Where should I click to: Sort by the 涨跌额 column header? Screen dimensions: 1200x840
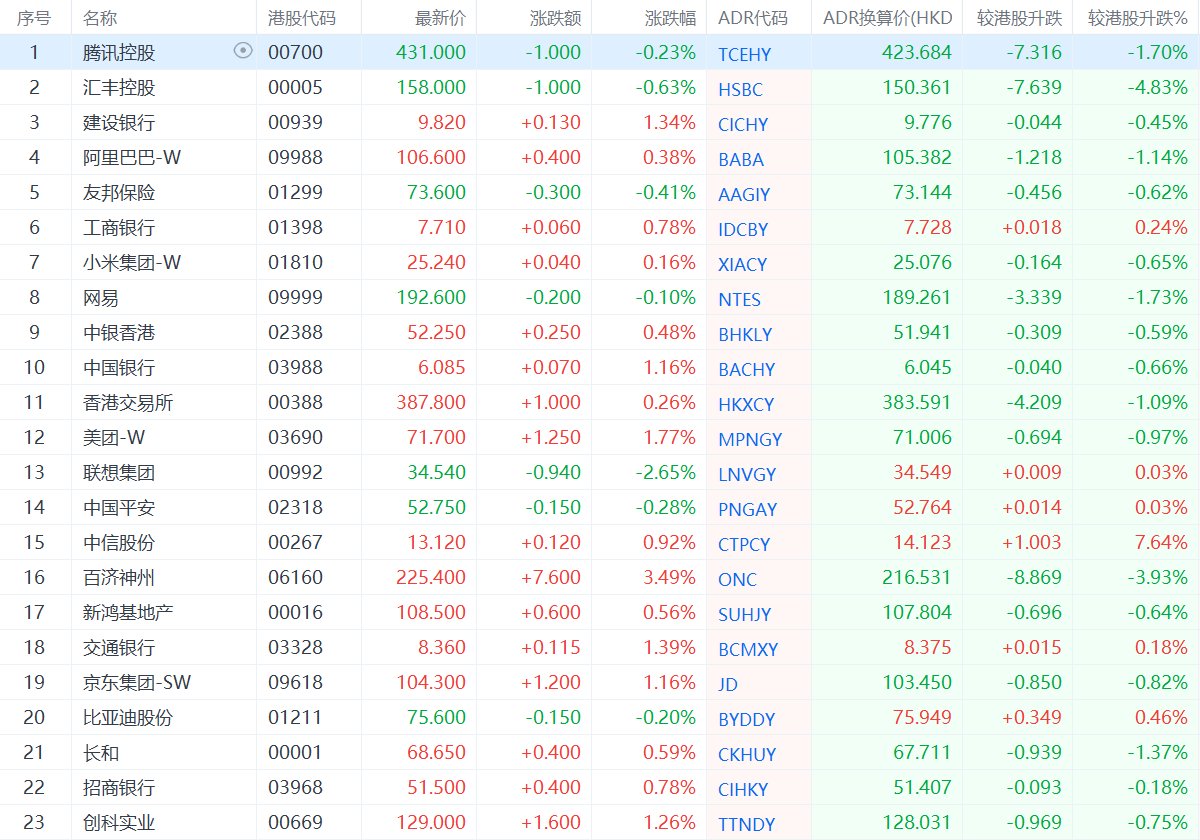[556, 18]
